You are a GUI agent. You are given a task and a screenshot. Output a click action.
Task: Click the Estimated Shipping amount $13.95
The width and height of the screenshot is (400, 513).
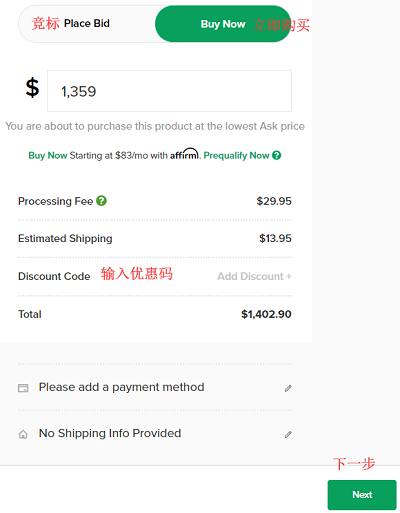click(x=275, y=238)
